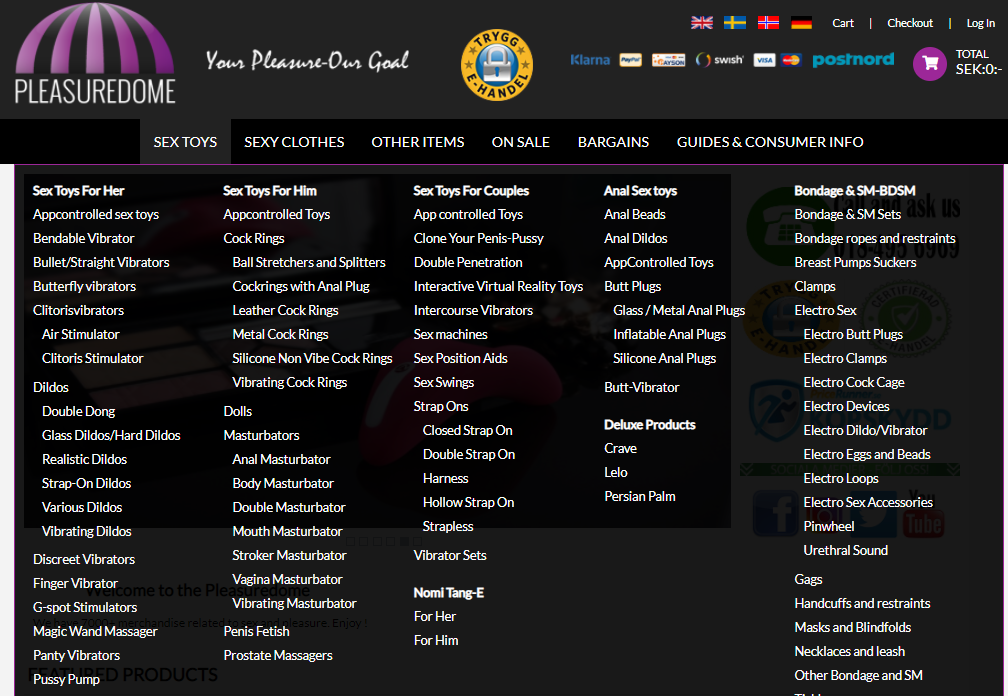The image size is (1008, 696).
Task: Open Finger Vibrator category
Action: (x=75, y=584)
